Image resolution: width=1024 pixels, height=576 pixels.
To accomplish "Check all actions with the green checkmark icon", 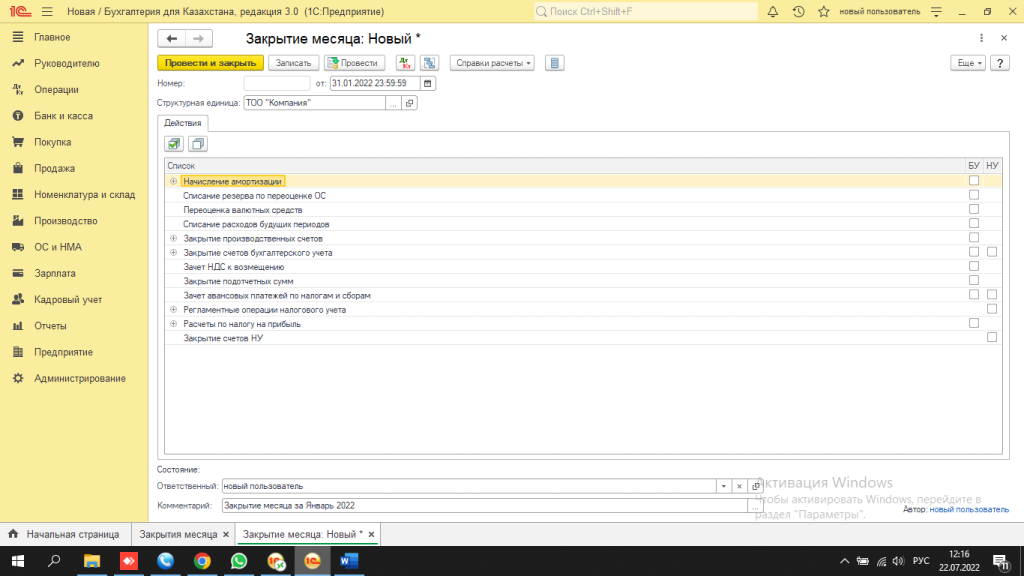I will click(175, 144).
